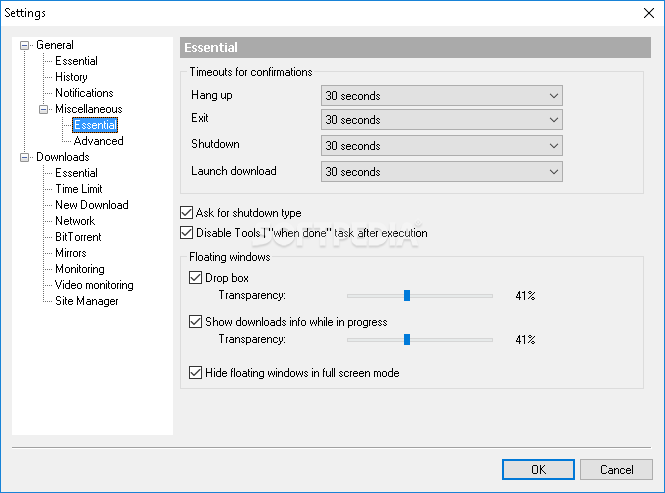The width and height of the screenshot is (665, 493).
Task: Select the Downloads tree item label
Action: (63, 157)
